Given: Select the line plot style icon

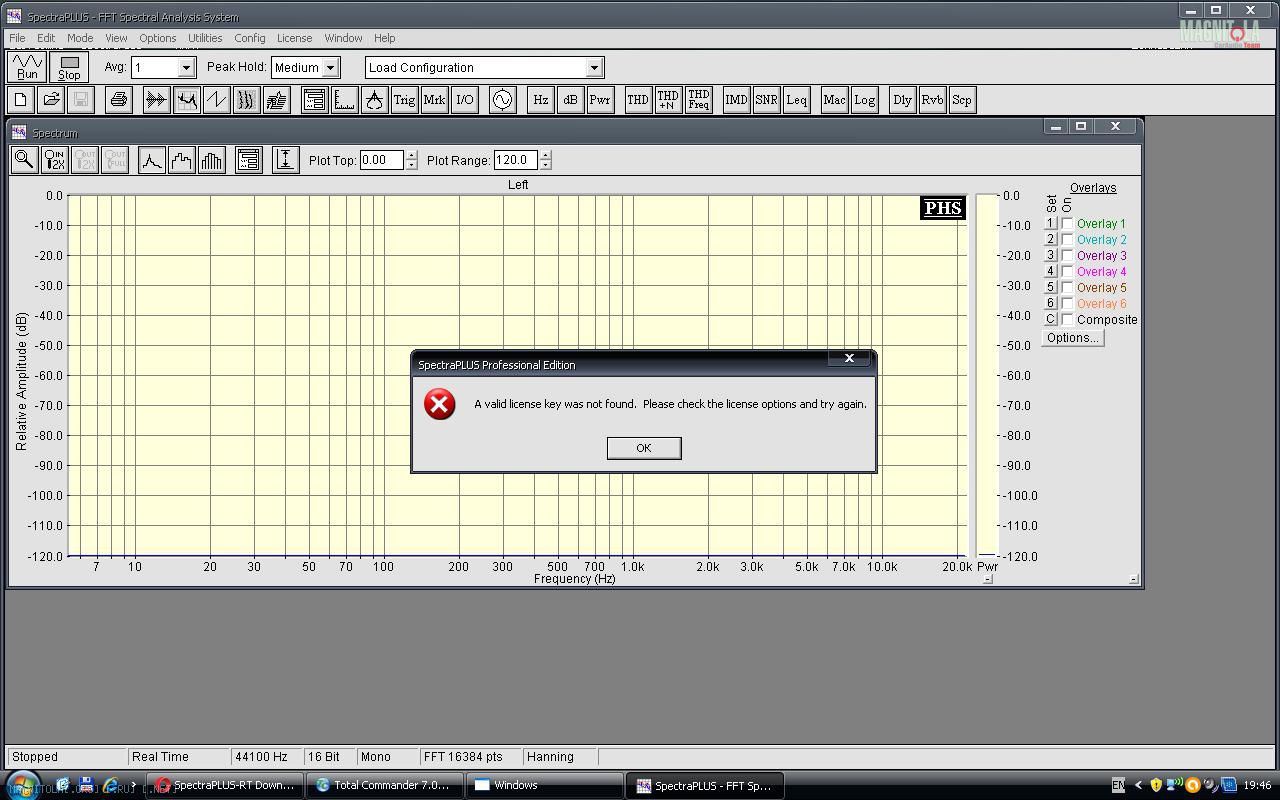Looking at the screenshot, I should tap(152, 160).
